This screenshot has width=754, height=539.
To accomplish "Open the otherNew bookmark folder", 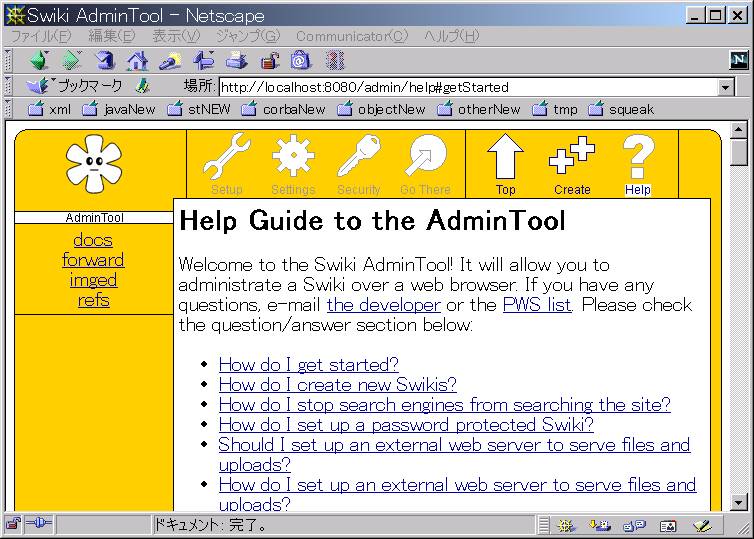I will coord(479,109).
